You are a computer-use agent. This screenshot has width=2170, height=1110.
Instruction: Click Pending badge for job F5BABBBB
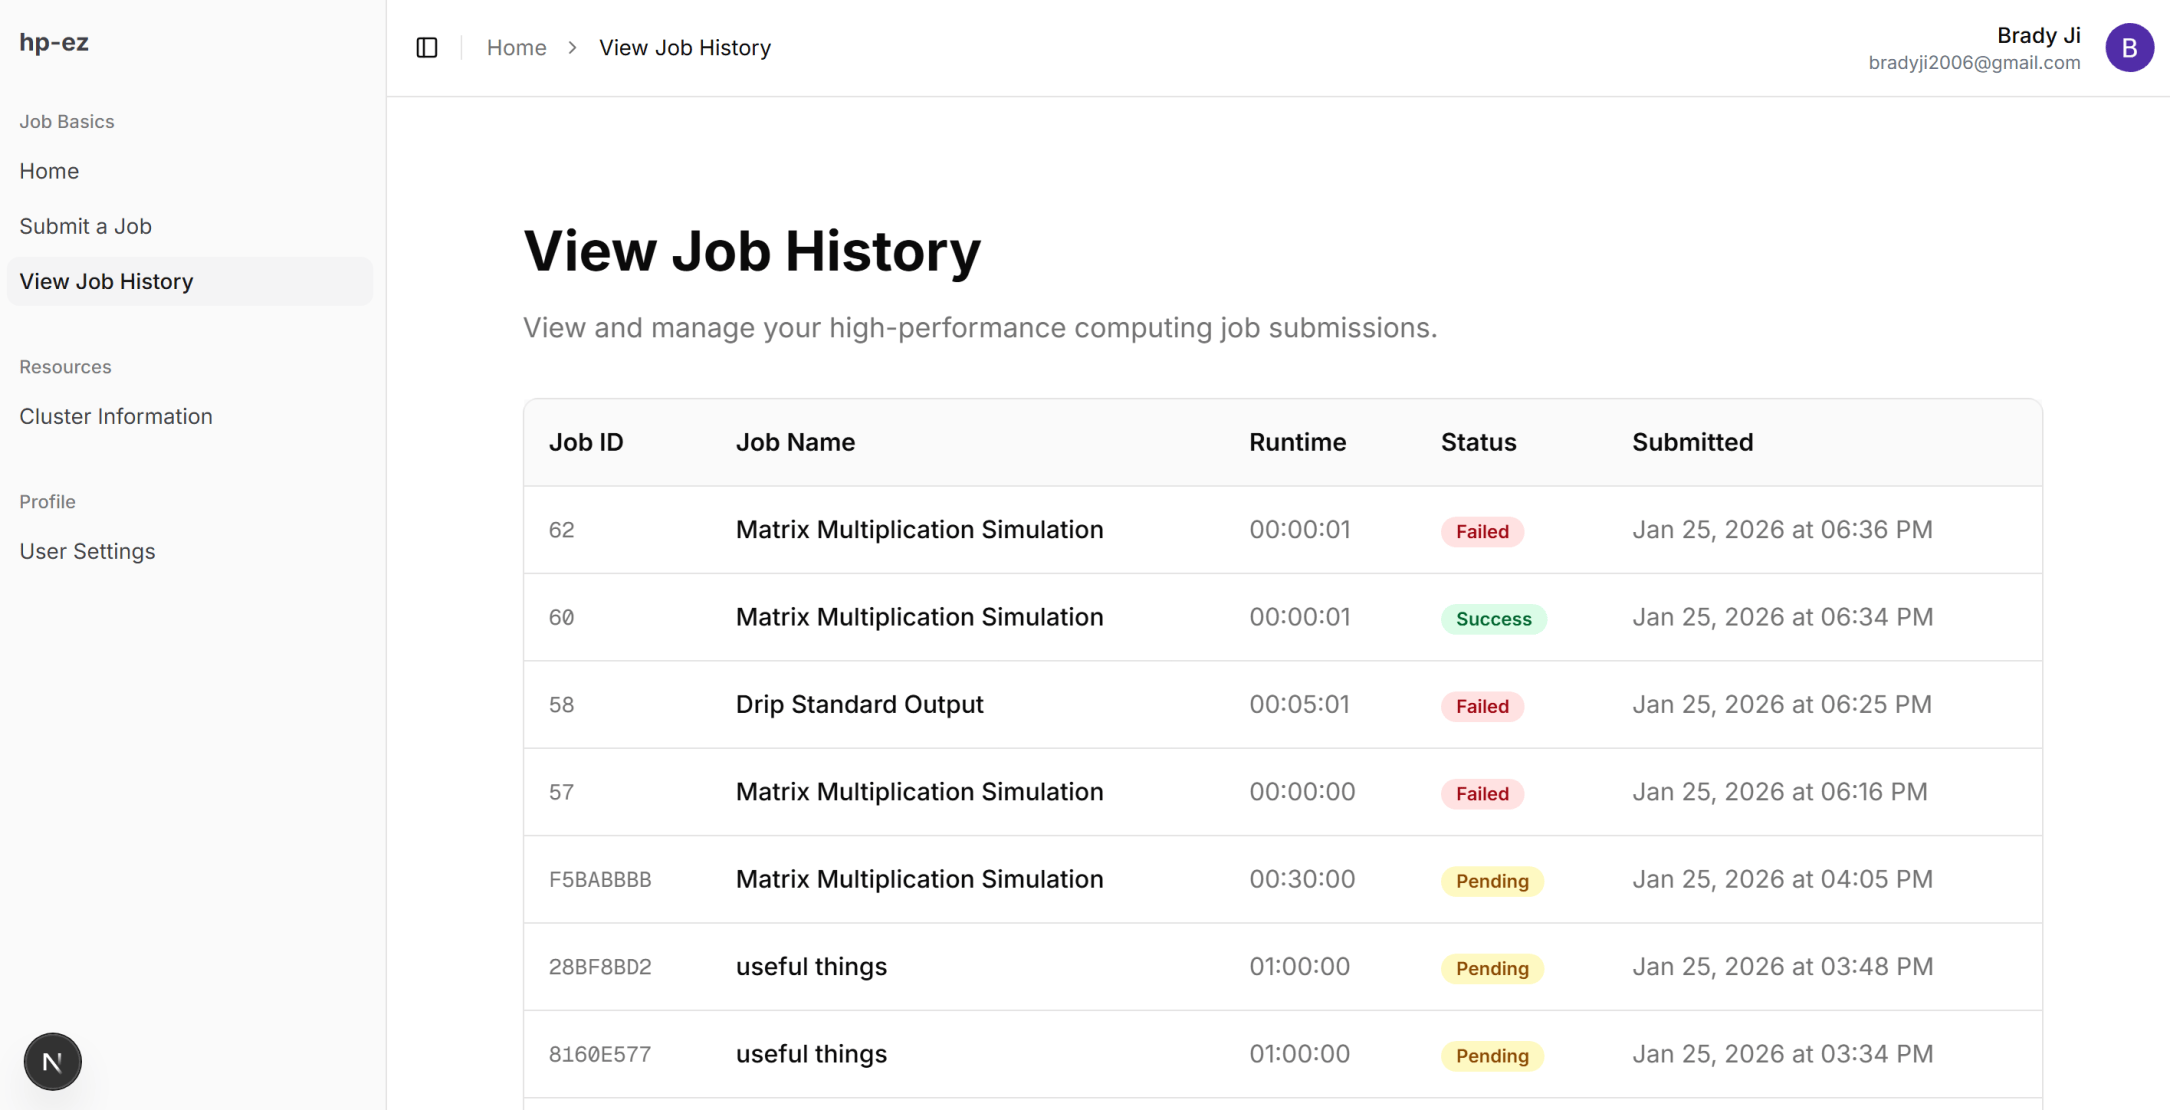pyautogui.click(x=1491, y=881)
